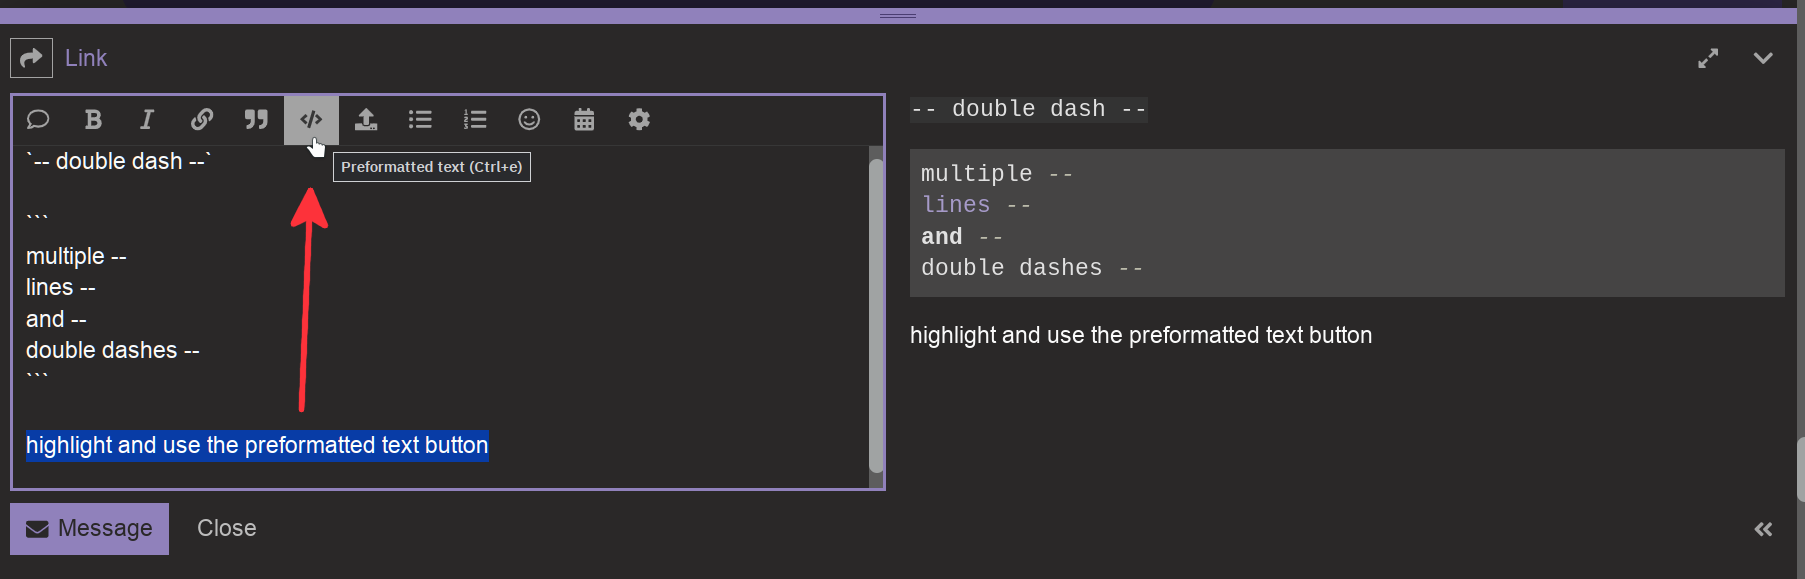Click the editor's vertical scrollbar
The height and width of the screenshot is (579, 1805).
click(876, 315)
